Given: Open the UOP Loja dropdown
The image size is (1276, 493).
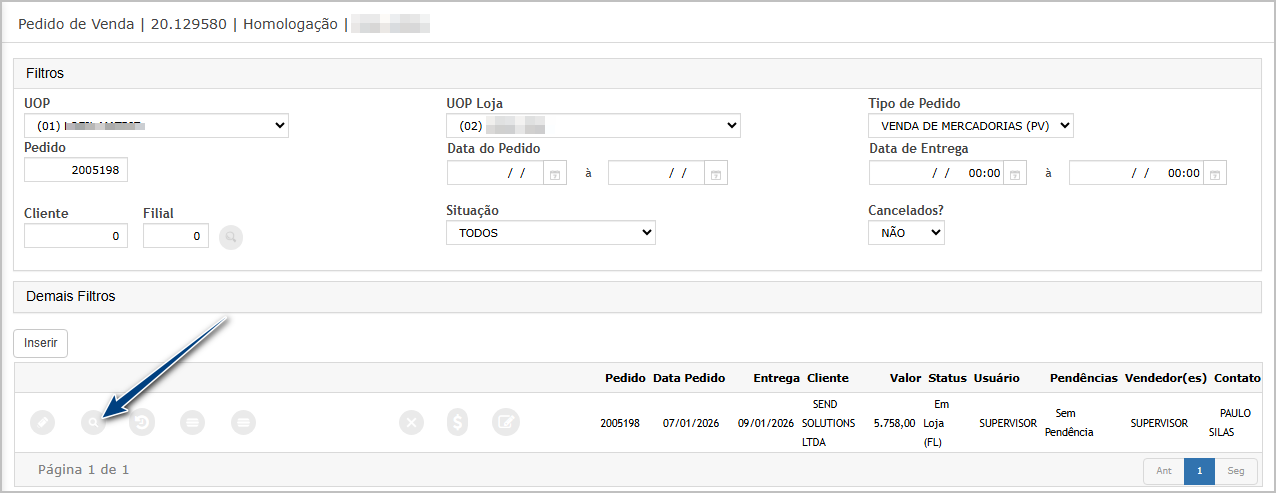Looking at the screenshot, I should click(593, 126).
